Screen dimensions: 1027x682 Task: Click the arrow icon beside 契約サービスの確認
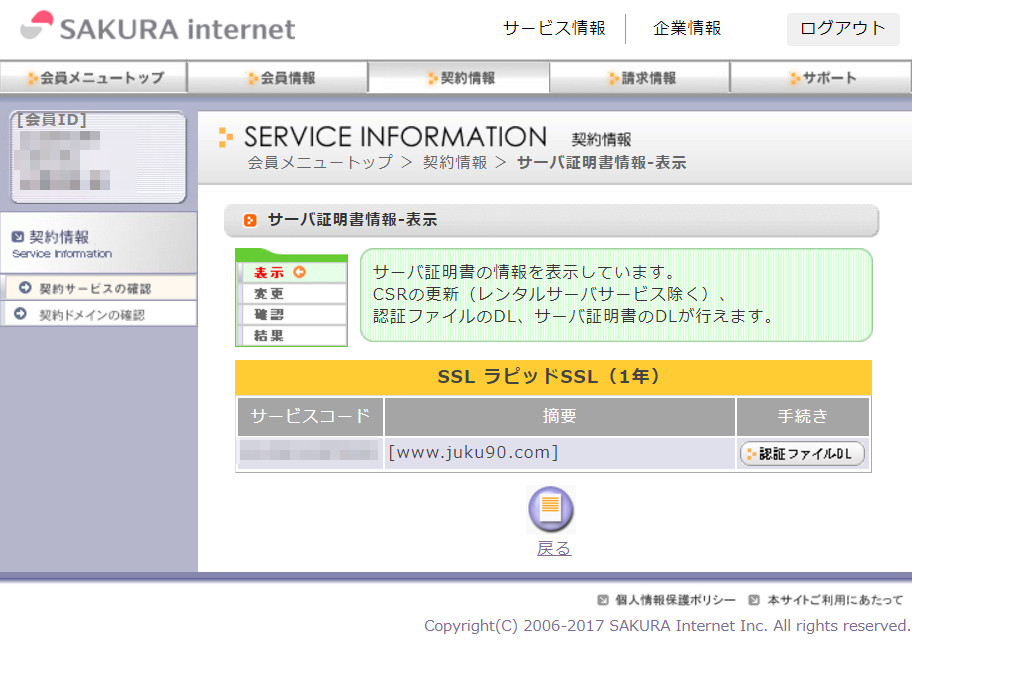[x=25, y=288]
